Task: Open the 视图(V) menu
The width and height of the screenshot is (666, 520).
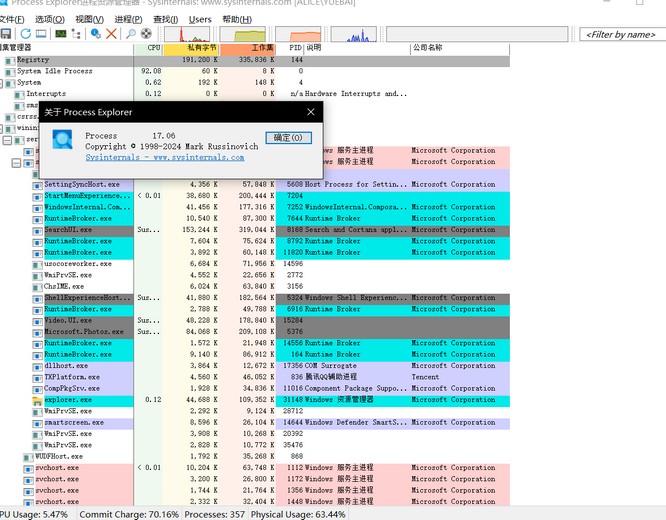Action: pos(89,19)
